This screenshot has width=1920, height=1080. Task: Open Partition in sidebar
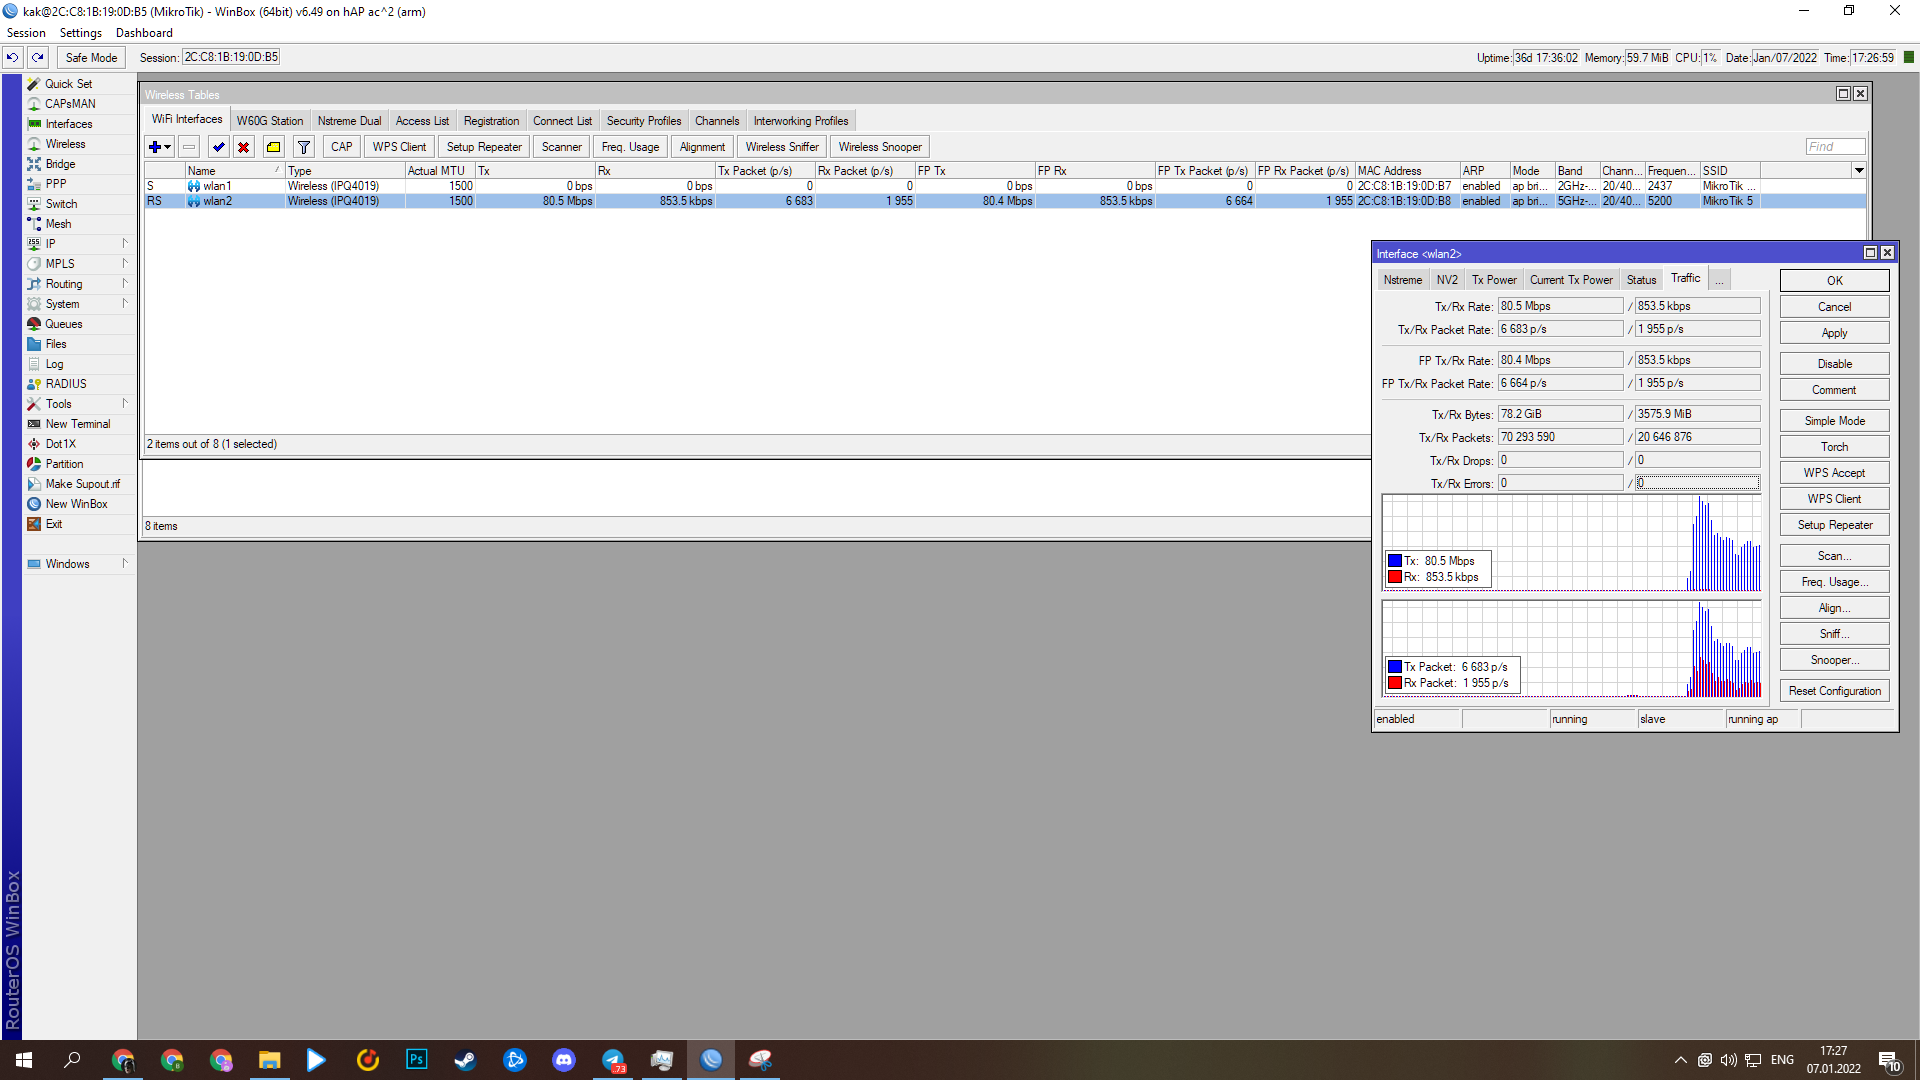tap(64, 464)
